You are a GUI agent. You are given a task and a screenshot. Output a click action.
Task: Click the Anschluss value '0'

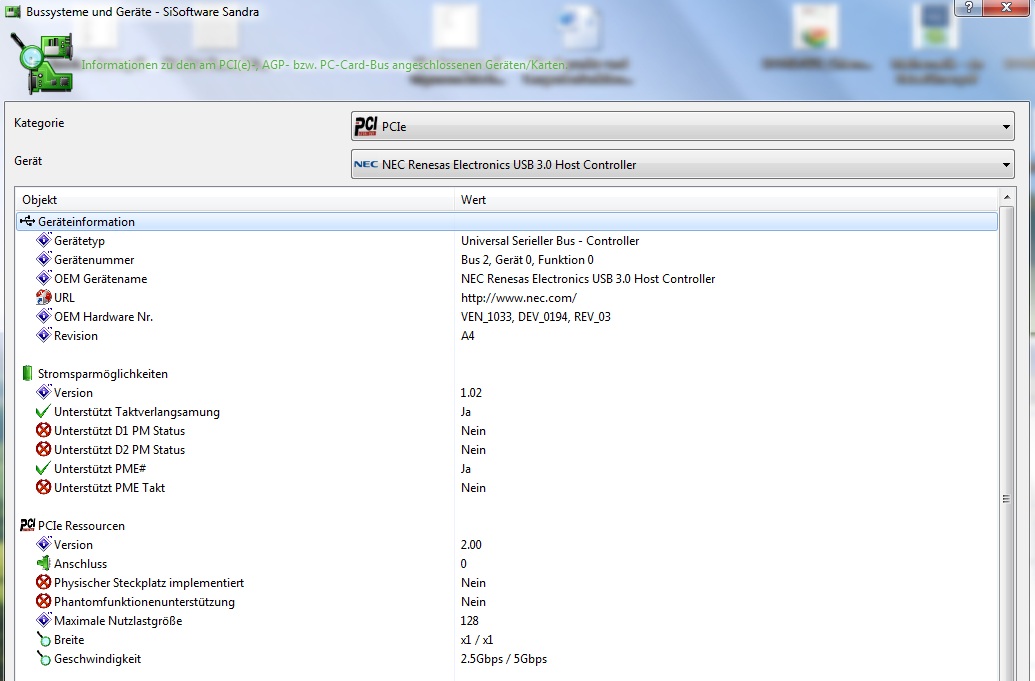[463, 564]
